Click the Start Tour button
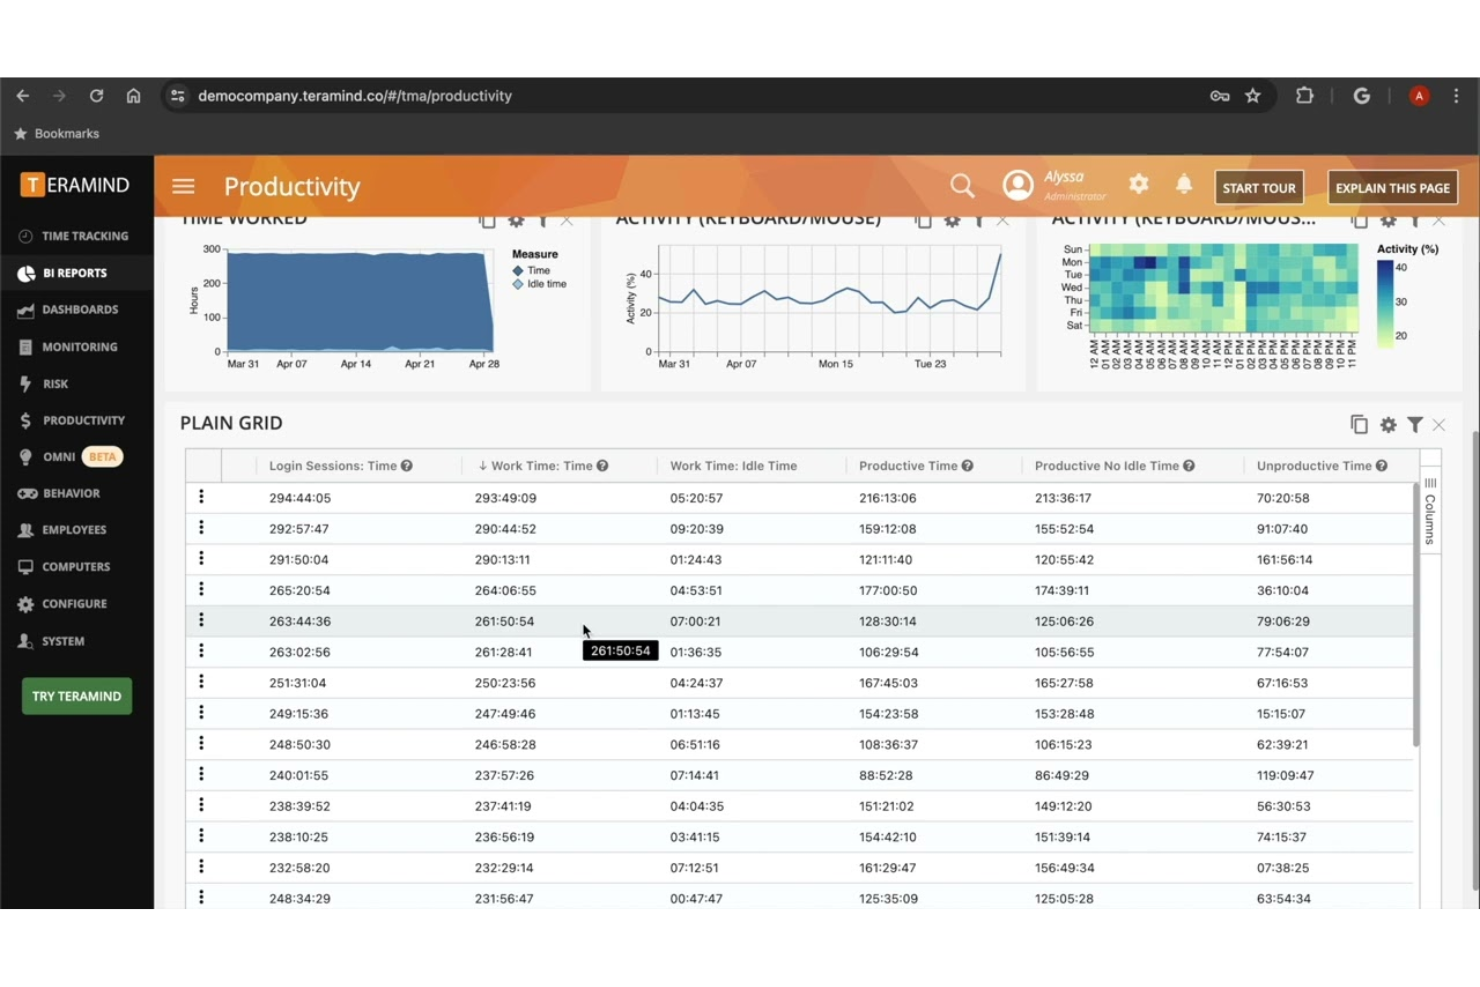Image resolution: width=1480 pixels, height=987 pixels. (x=1258, y=187)
